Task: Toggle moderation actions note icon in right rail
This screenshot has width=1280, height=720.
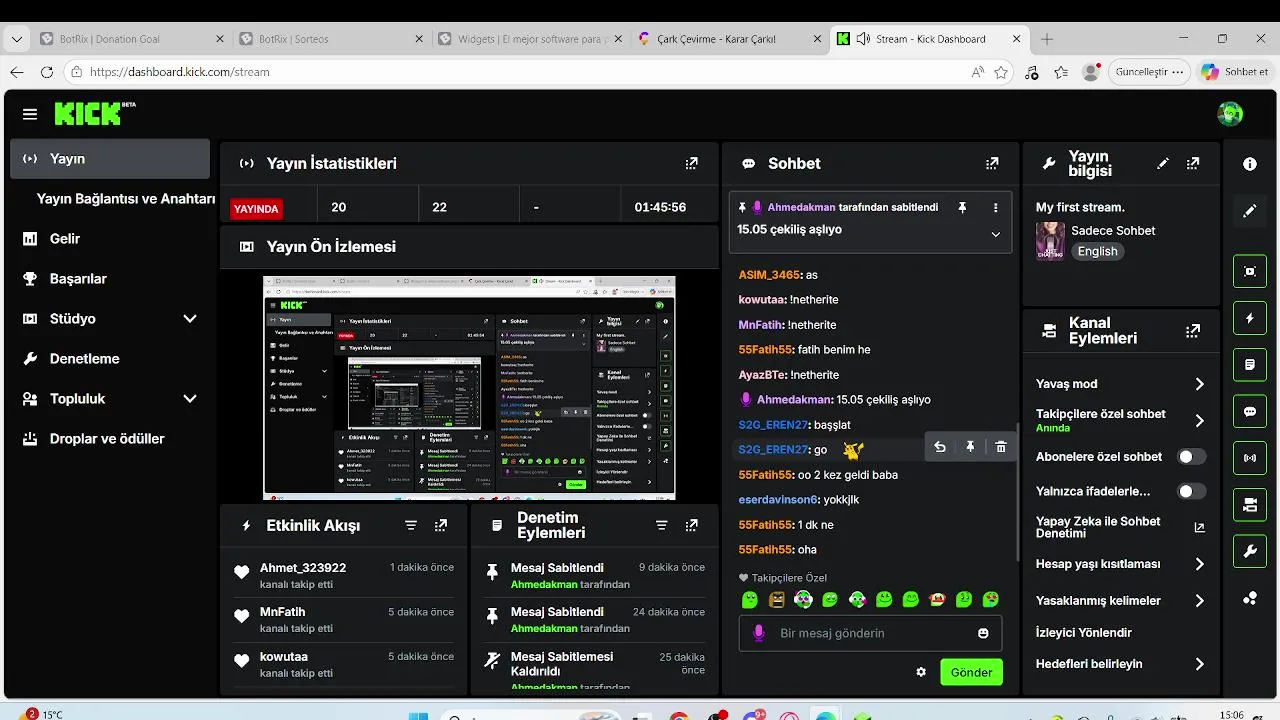Action: click(1250, 365)
